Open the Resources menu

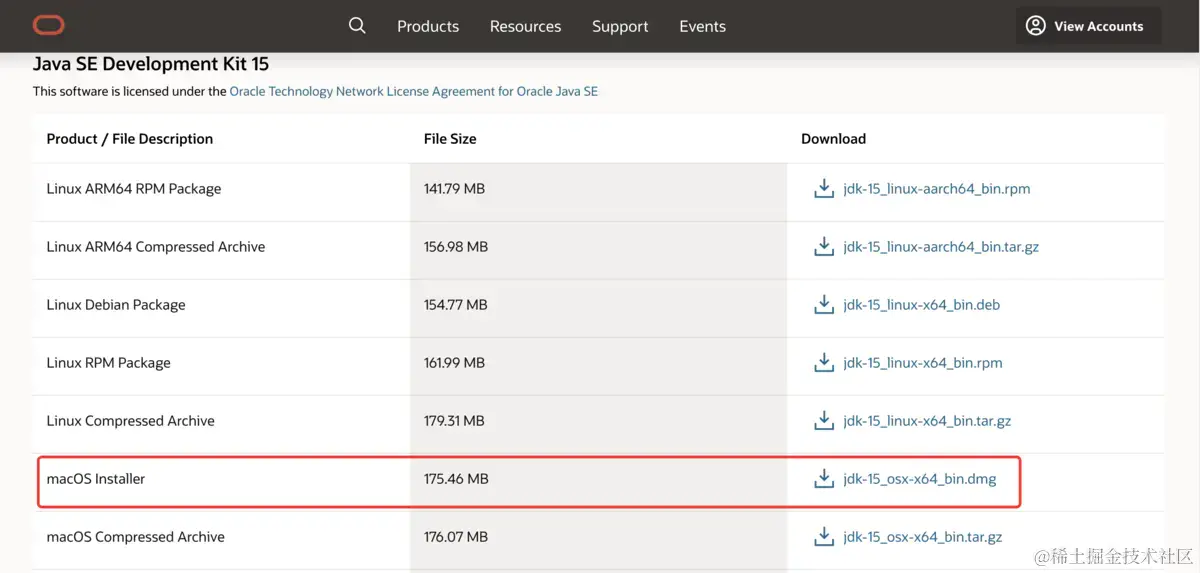tap(525, 26)
